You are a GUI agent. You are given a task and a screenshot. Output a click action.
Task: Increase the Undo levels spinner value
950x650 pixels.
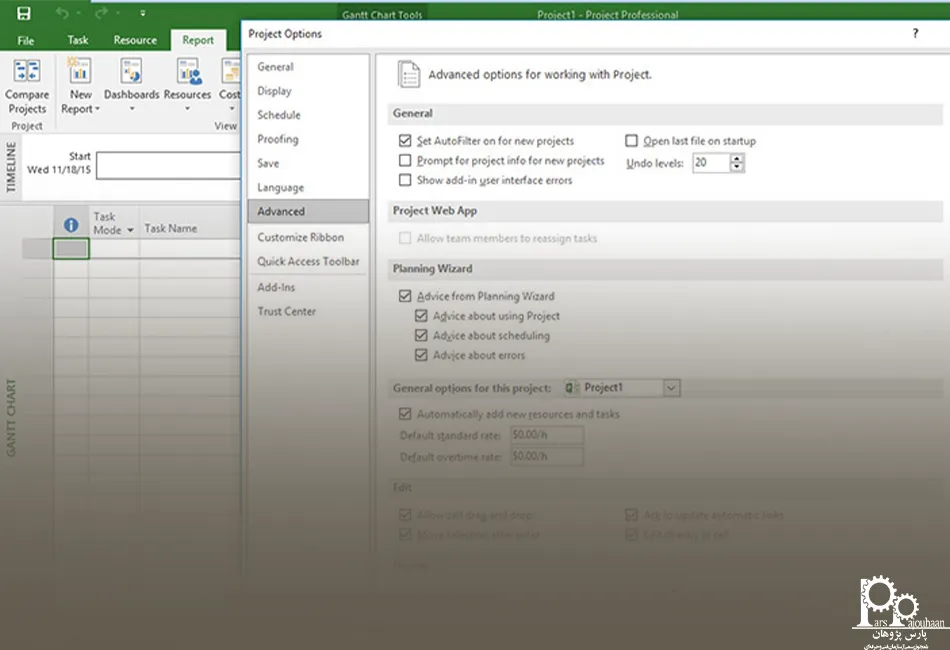tap(737, 158)
